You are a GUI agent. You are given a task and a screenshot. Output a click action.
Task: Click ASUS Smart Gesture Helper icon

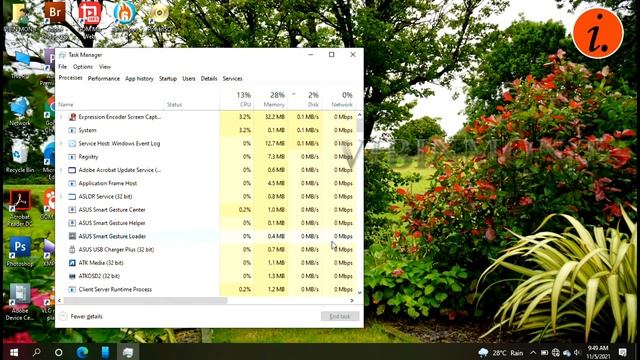72,223
